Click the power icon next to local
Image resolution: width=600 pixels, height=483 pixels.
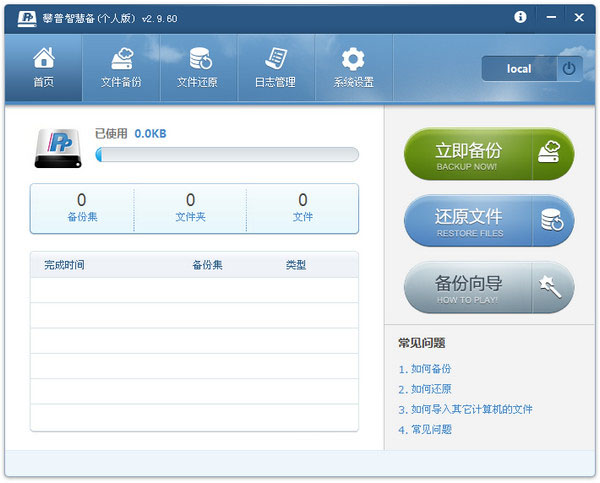click(569, 69)
